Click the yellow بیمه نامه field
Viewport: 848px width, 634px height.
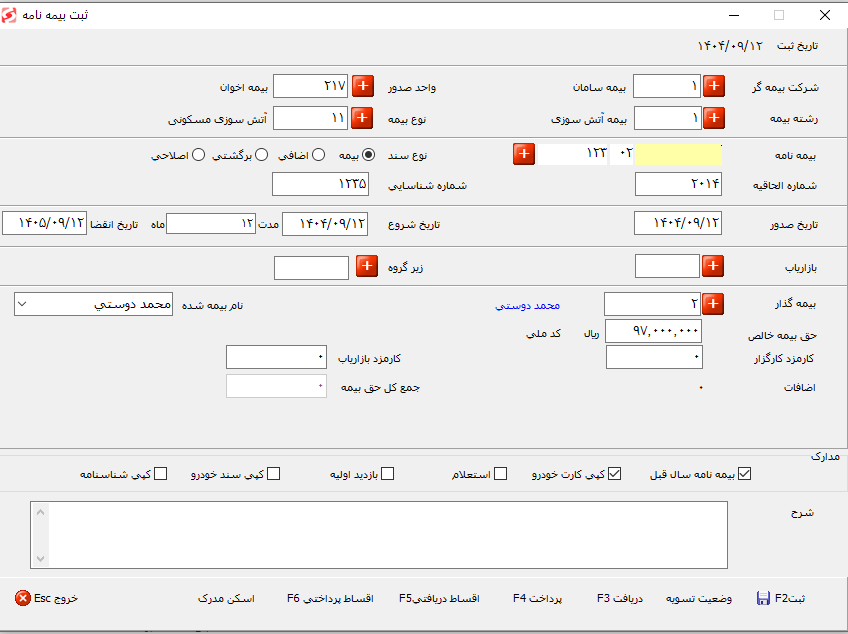(x=678, y=154)
